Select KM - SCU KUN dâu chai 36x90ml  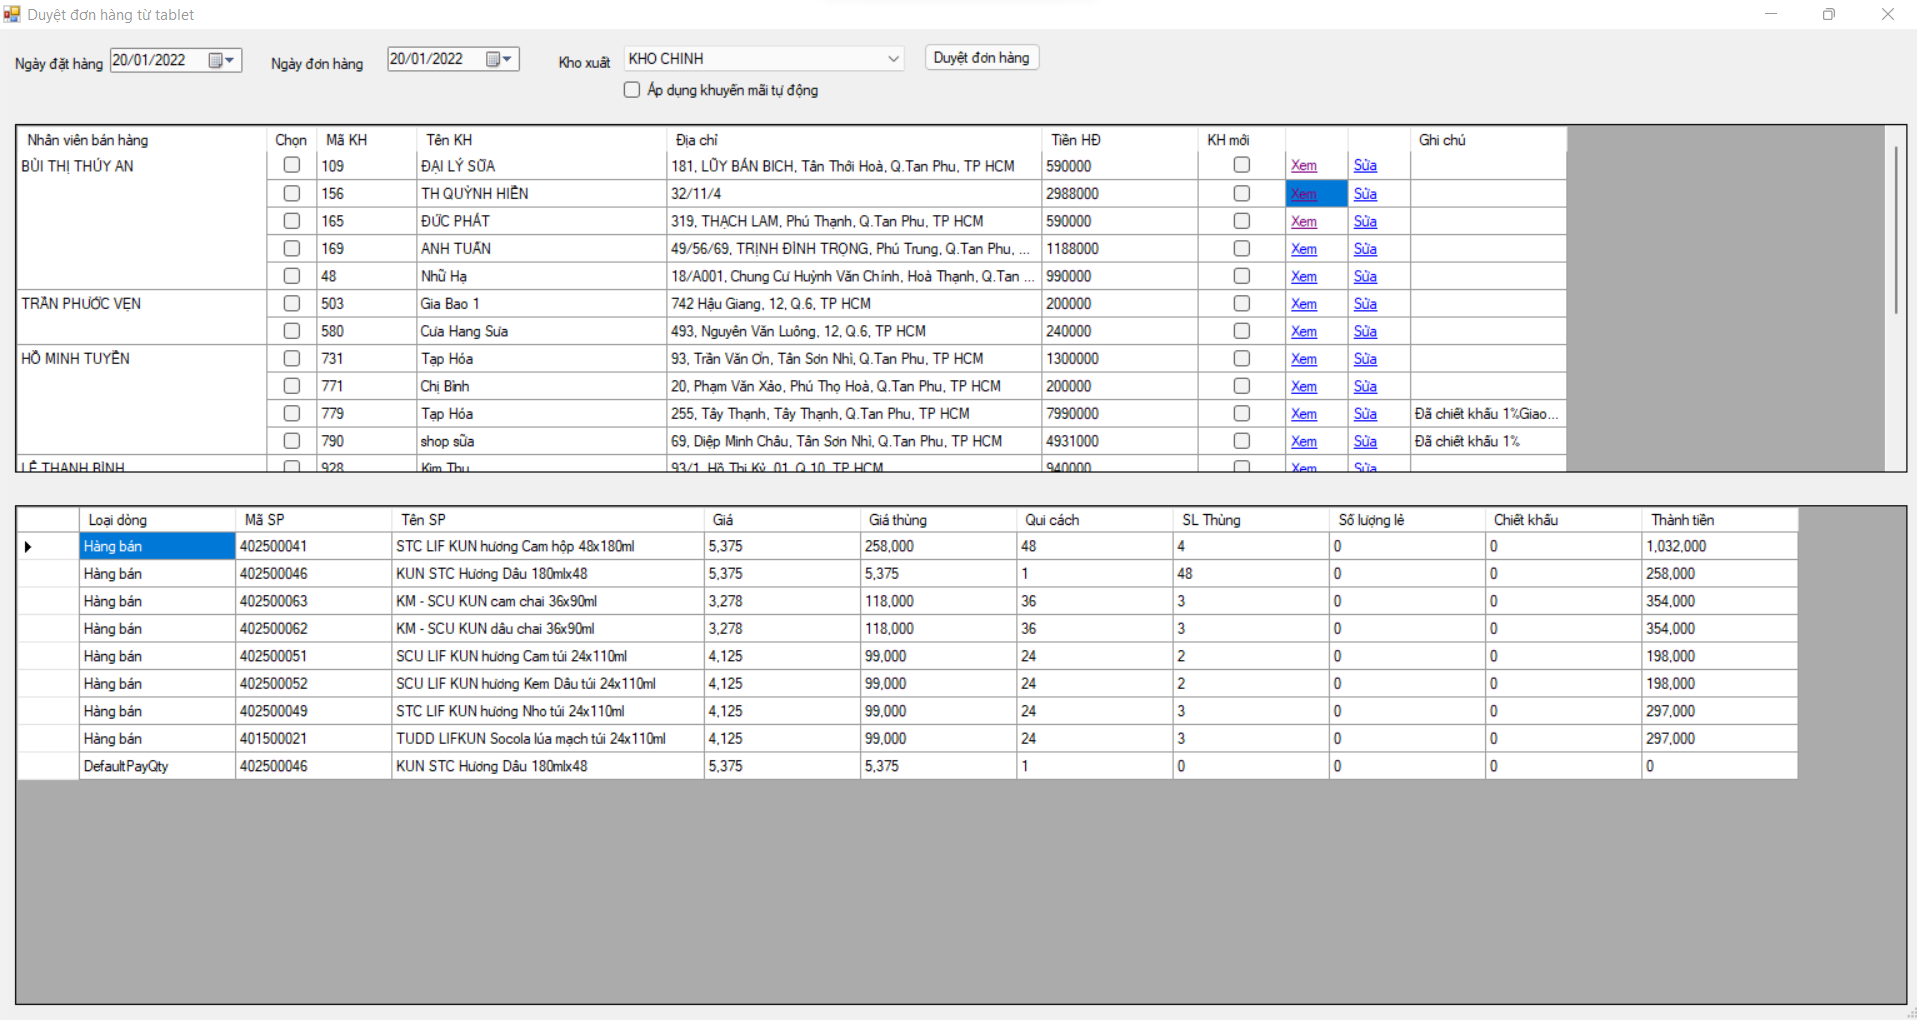(x=548, y=629)
